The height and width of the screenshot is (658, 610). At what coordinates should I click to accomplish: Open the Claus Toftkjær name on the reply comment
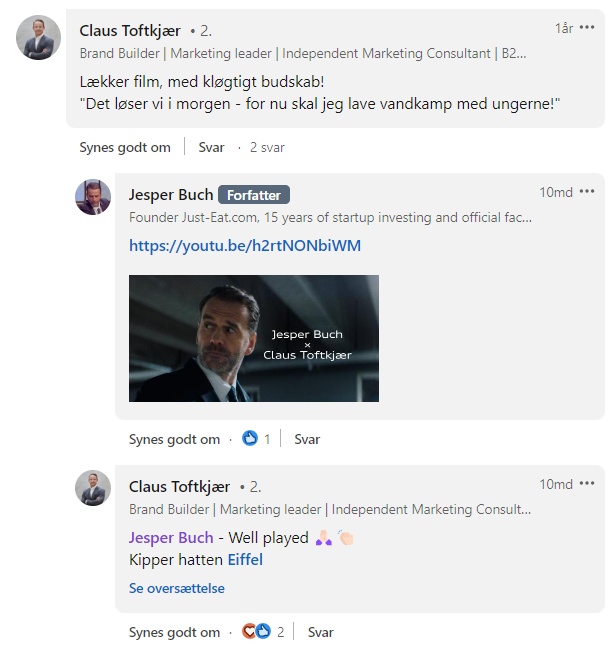(x=180, y=486)
